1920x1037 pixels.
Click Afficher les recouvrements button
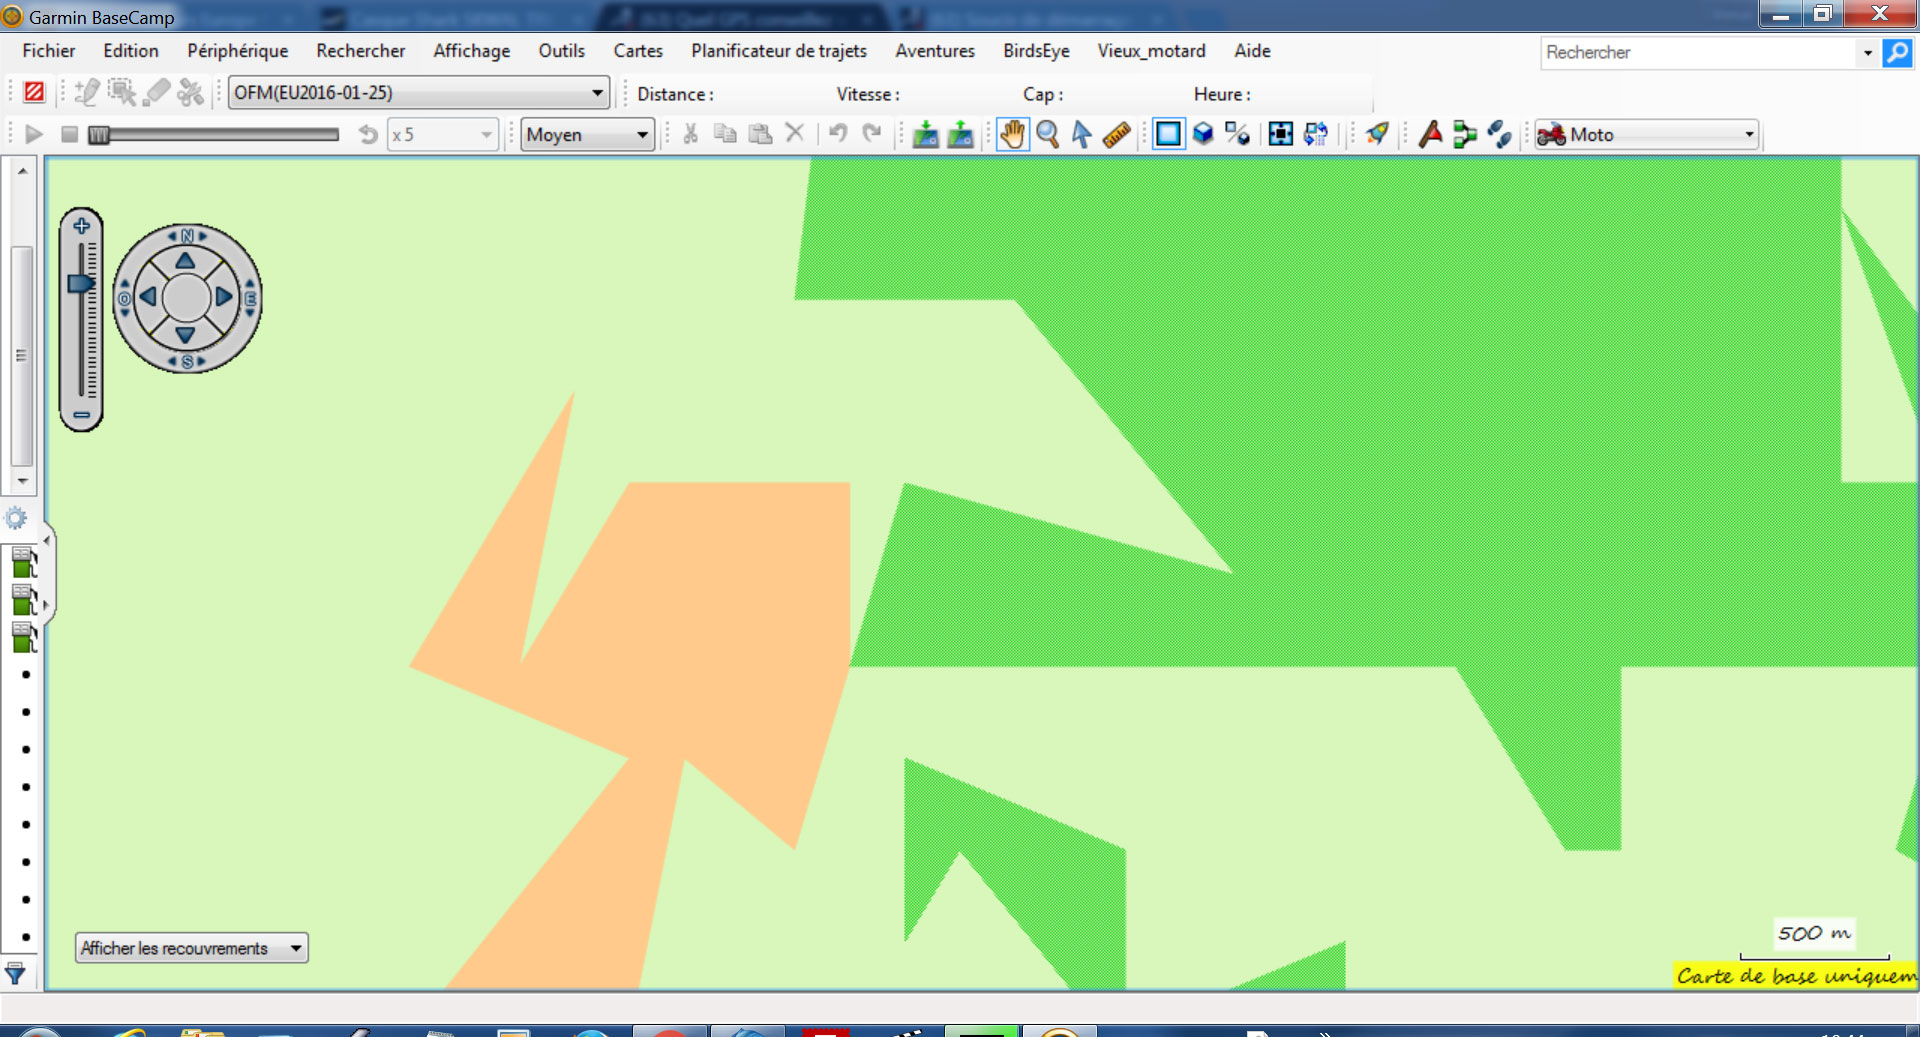(x=191, y=948)
